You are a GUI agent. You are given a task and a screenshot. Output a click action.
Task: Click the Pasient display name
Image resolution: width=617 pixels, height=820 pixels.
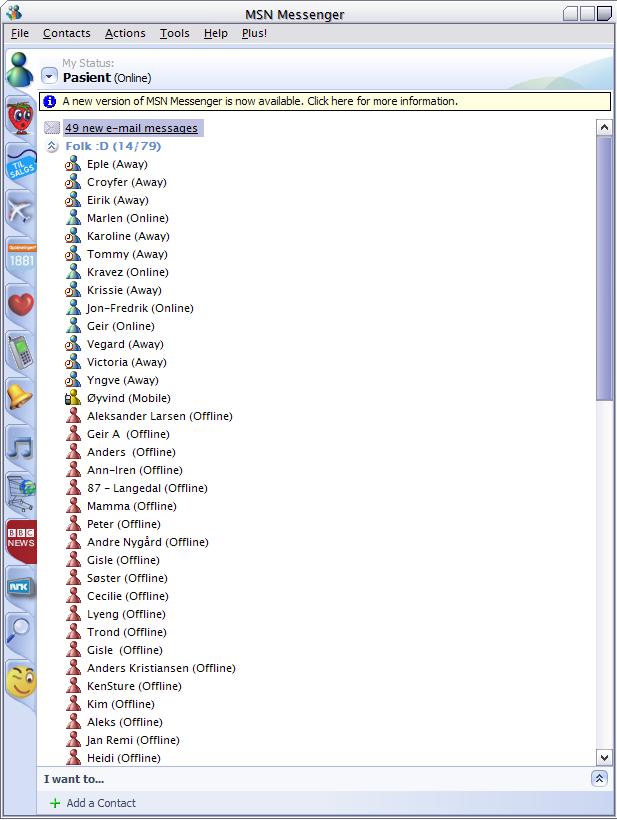click(x=87, y=77)
